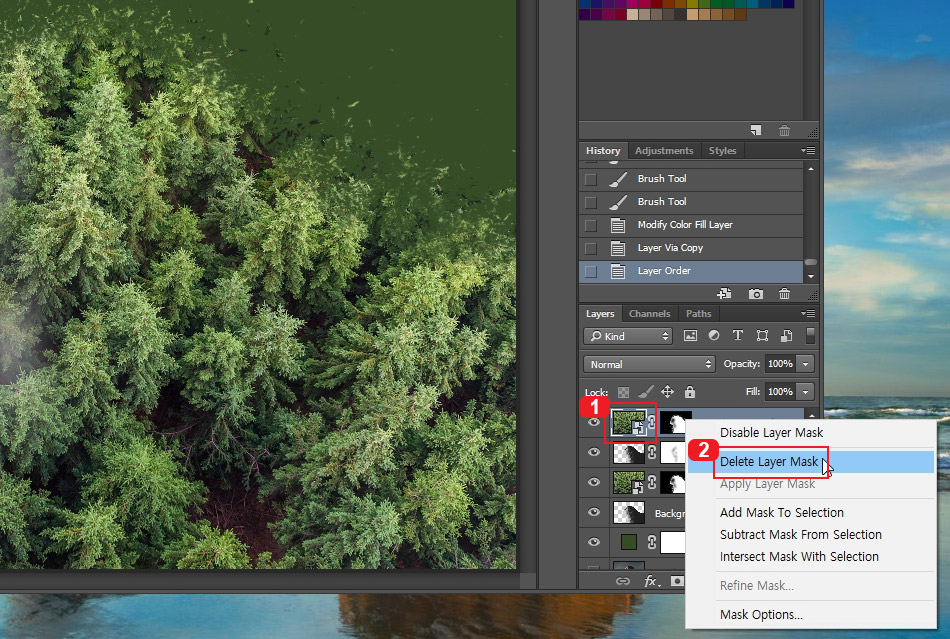
Task: Set history brush source to Layer Via Copy
Action: (591, 248)
